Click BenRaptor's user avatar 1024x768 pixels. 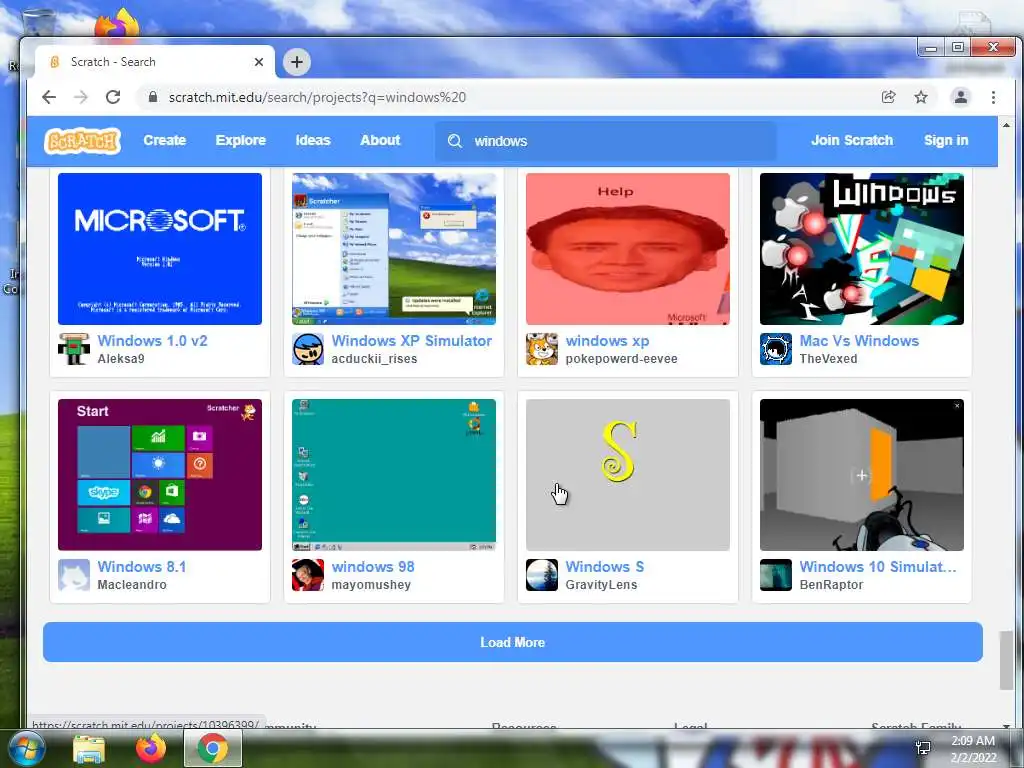(776, 575)
